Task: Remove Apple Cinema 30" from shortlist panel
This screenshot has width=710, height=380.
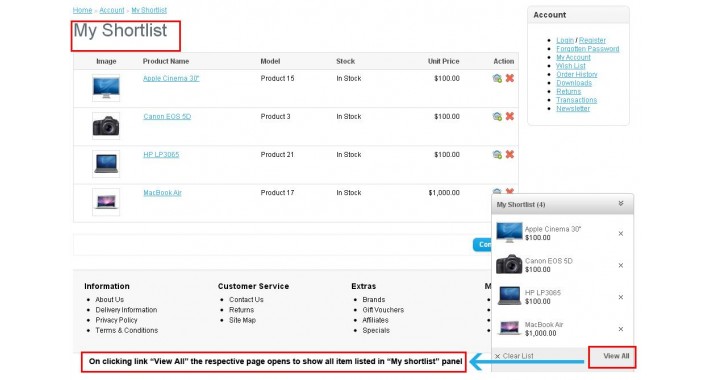Action: click(x=621, y=234)
